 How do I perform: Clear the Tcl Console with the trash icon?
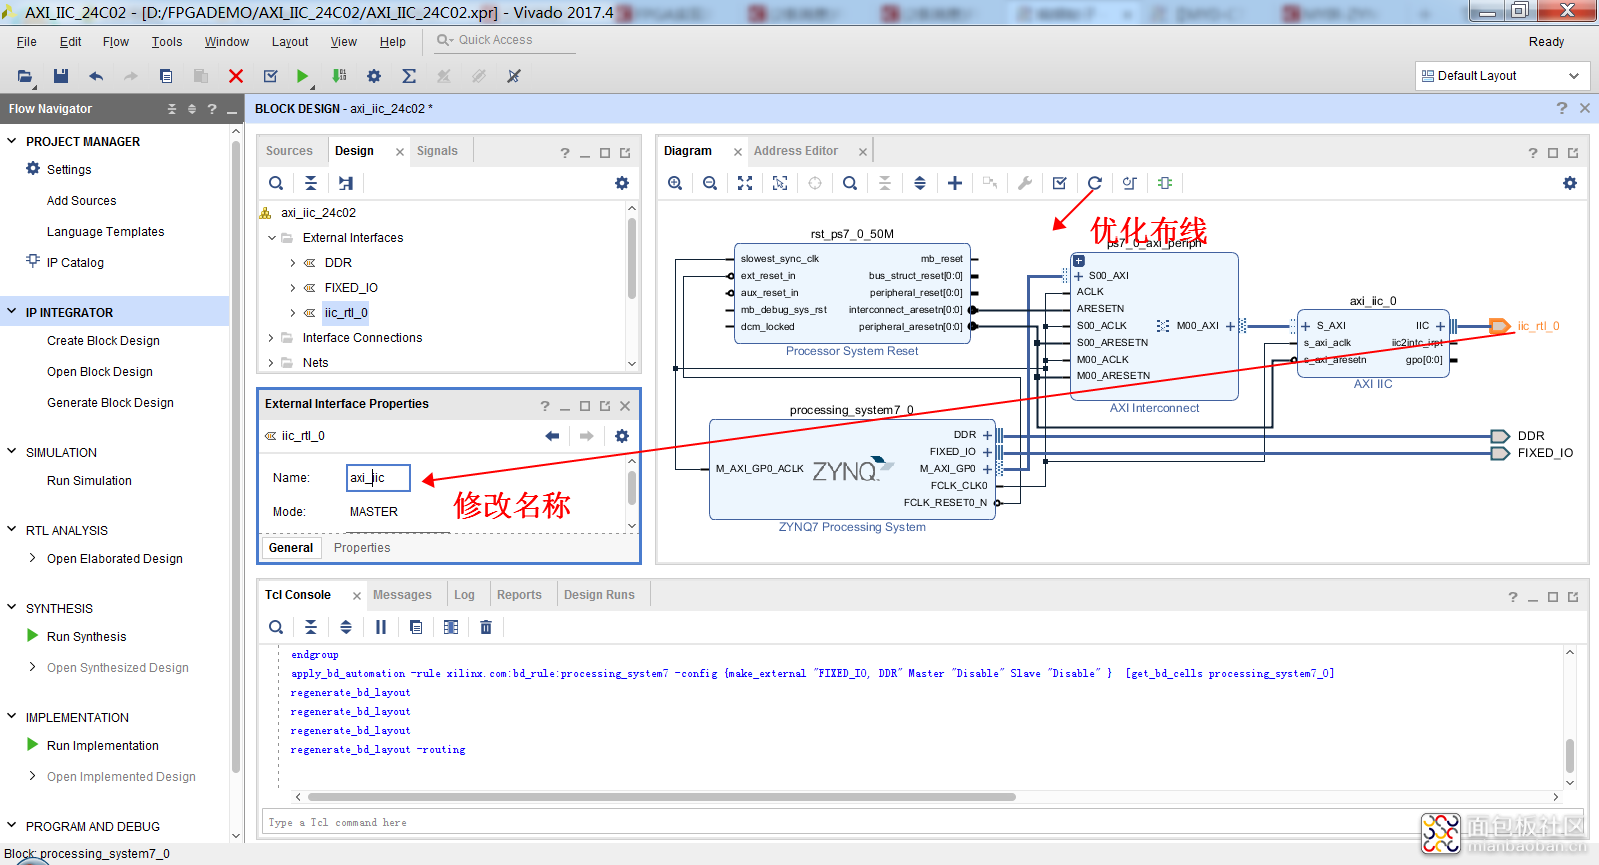coord(486,627)
